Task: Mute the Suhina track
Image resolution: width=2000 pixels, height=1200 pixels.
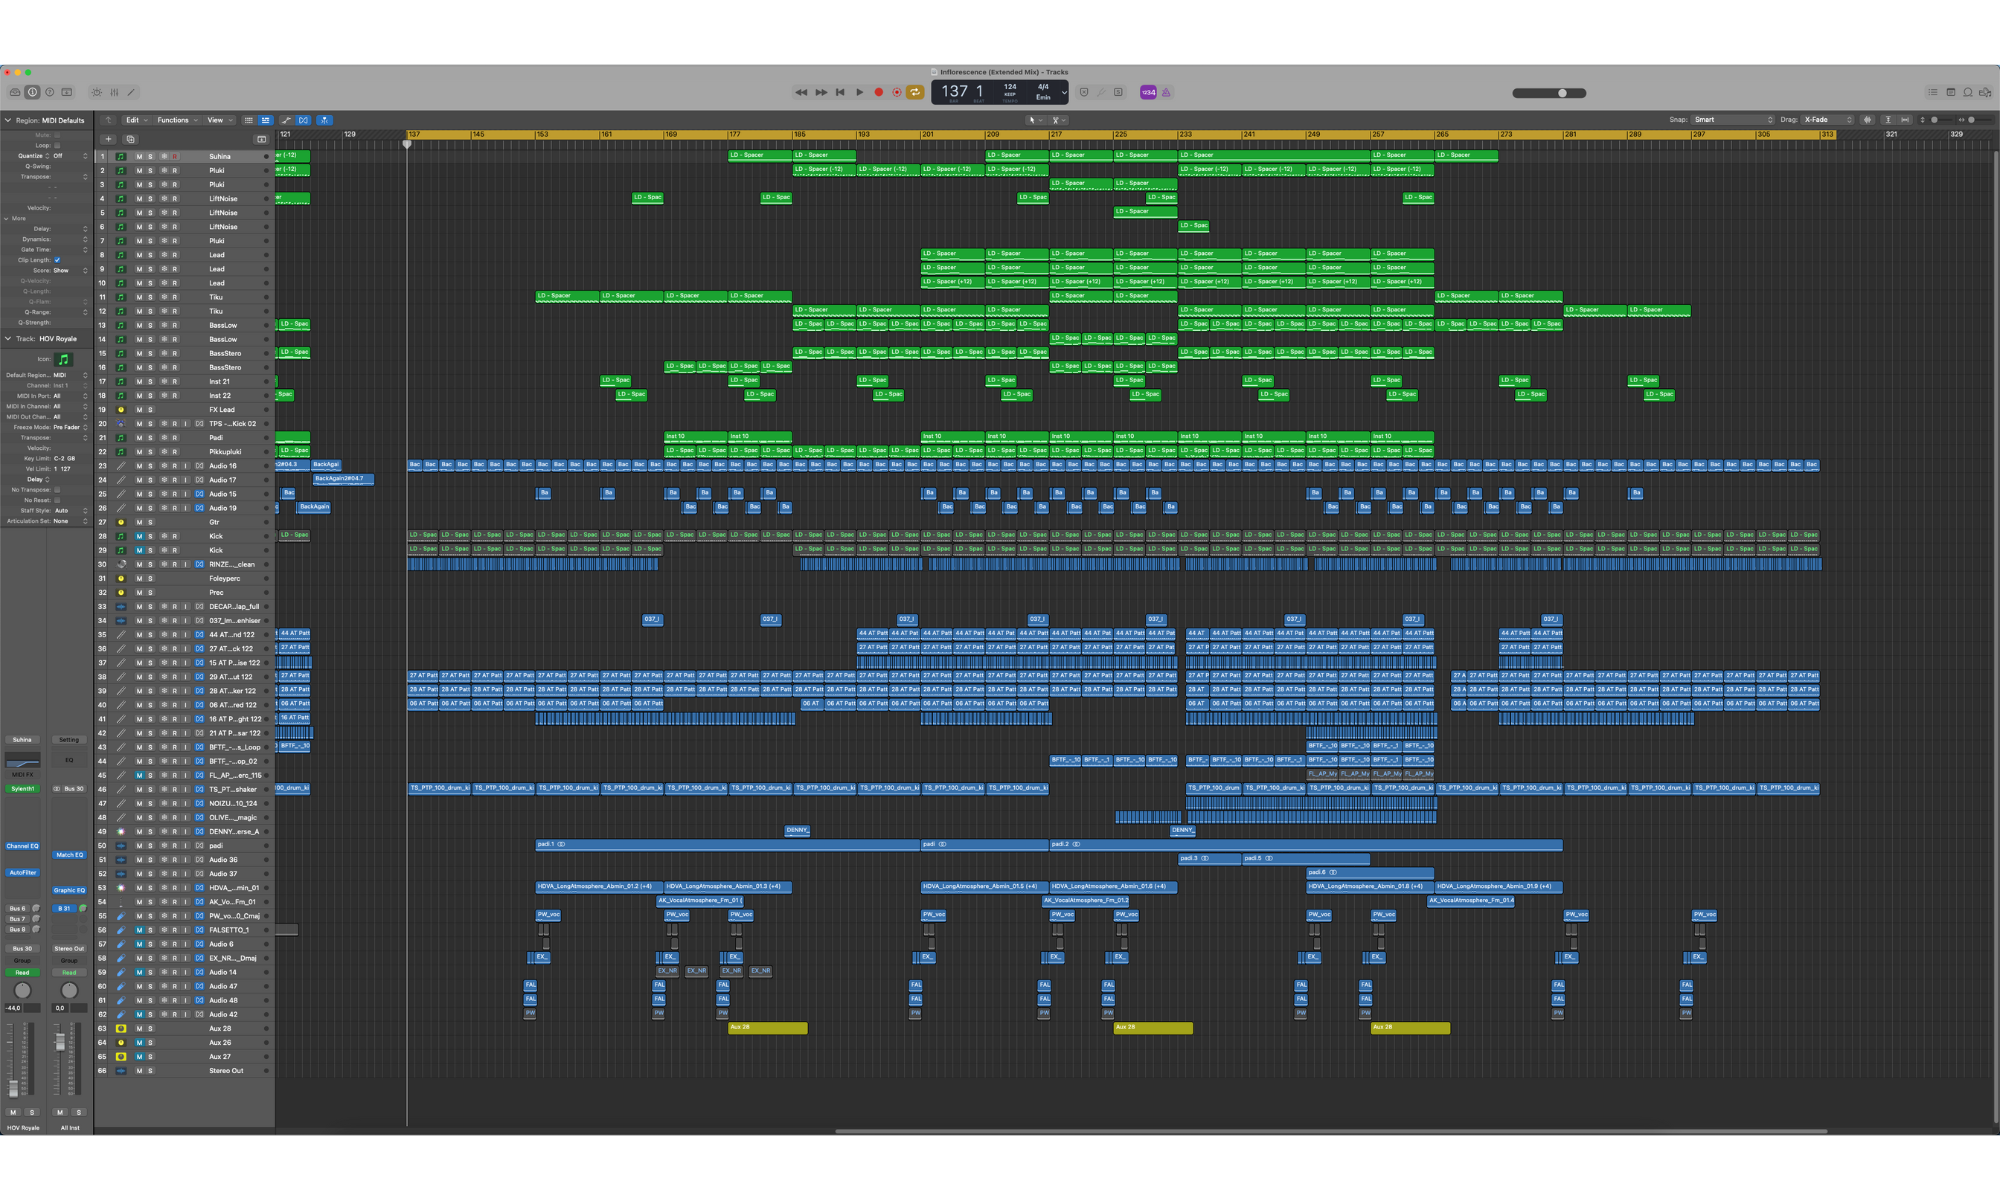Action: [139, 156]
